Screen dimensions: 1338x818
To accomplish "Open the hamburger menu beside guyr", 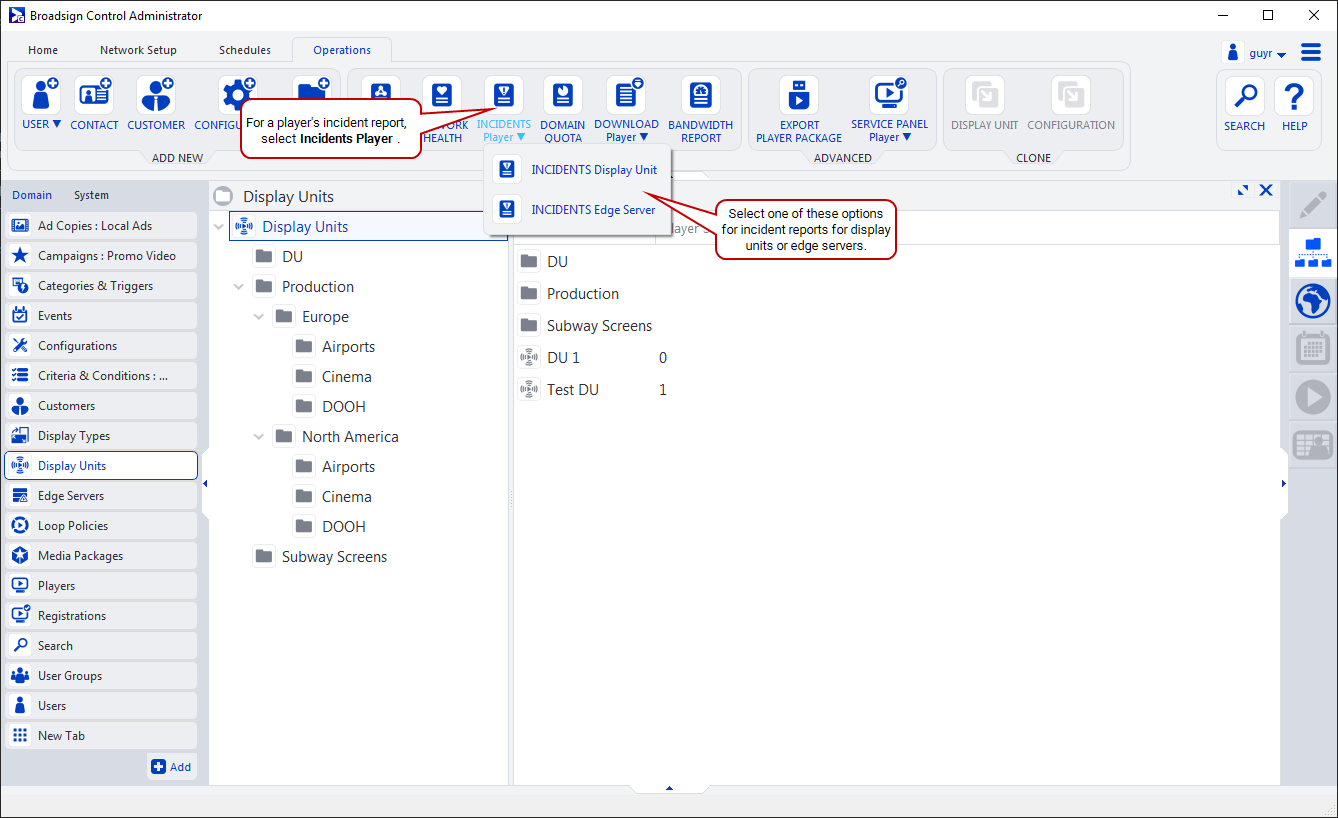I will pyautogui.click(x=1310, y=52).
